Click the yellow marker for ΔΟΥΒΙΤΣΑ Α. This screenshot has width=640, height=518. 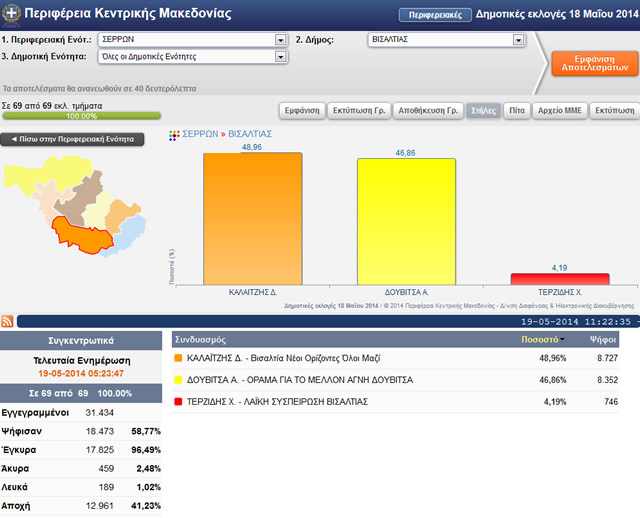tap(178, 380)
